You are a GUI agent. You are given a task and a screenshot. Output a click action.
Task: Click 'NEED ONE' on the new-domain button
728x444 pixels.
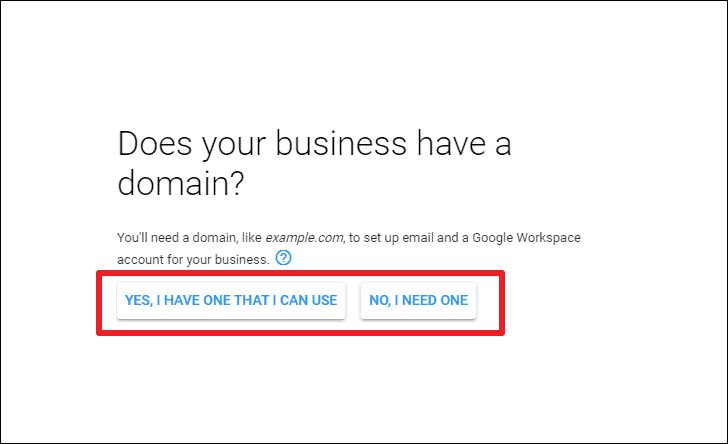tap(435, 300)
